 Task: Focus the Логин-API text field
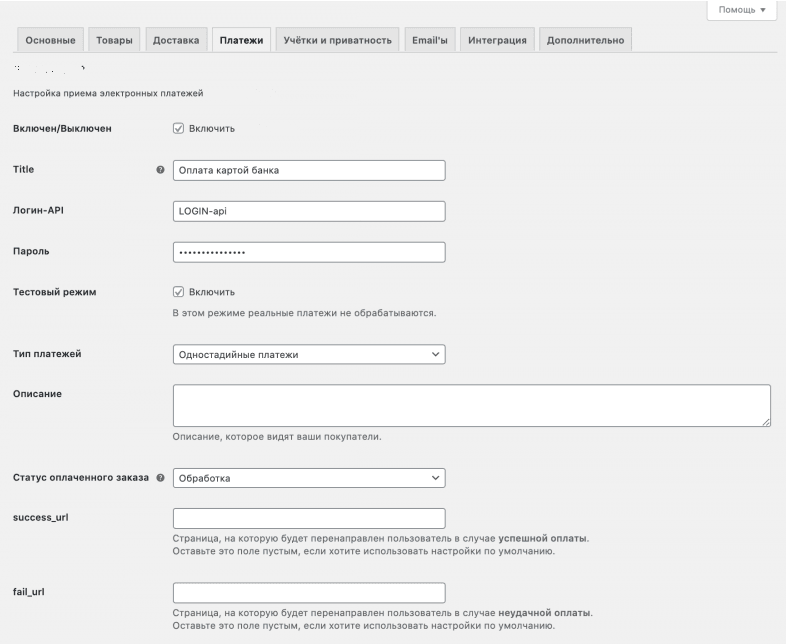[x=309, y=211]
